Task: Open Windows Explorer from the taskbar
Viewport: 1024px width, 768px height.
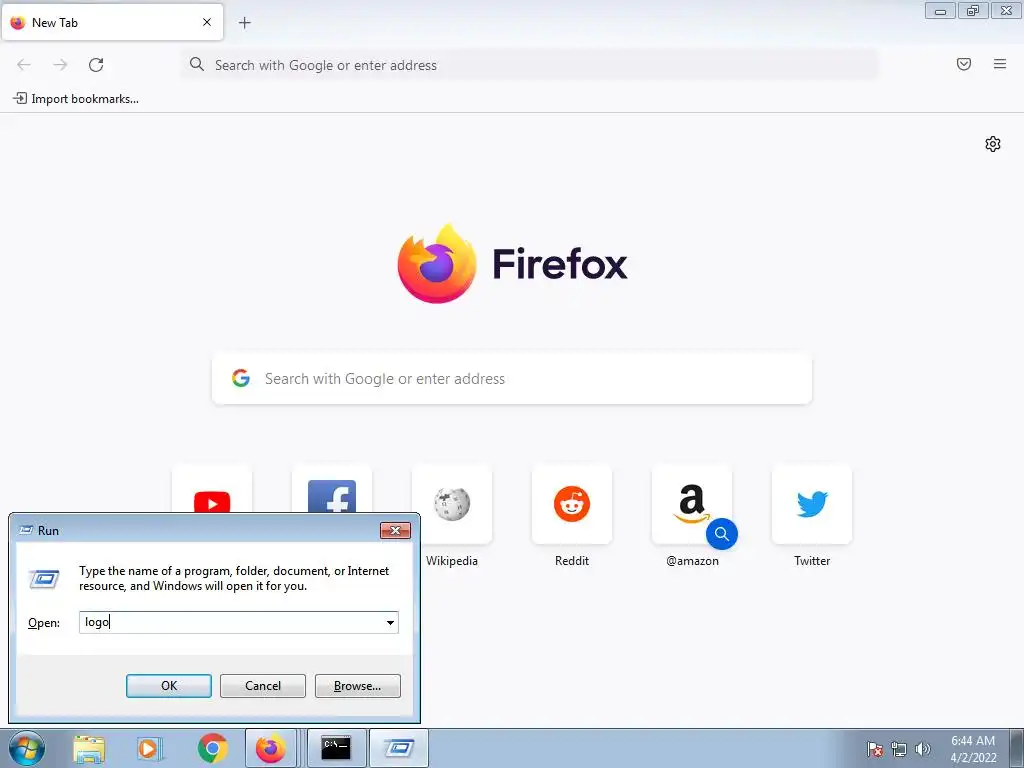Action: [89, 748]
